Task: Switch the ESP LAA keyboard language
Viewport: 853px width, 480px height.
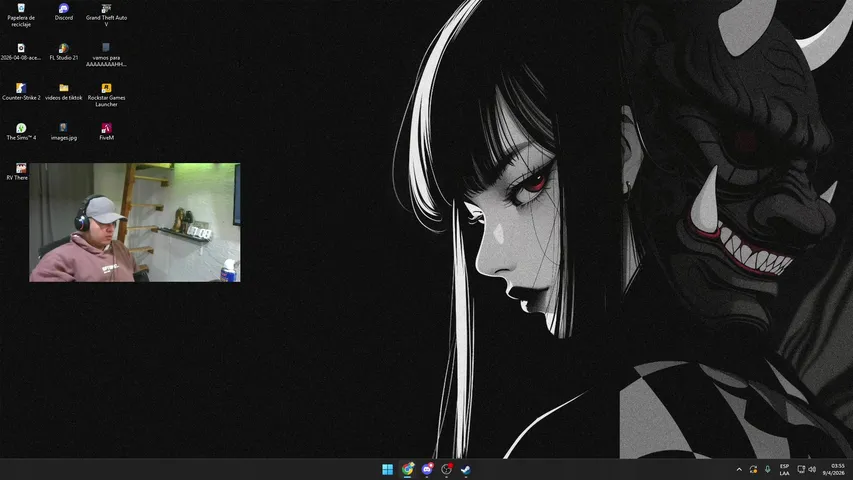Action: point(784,469)
